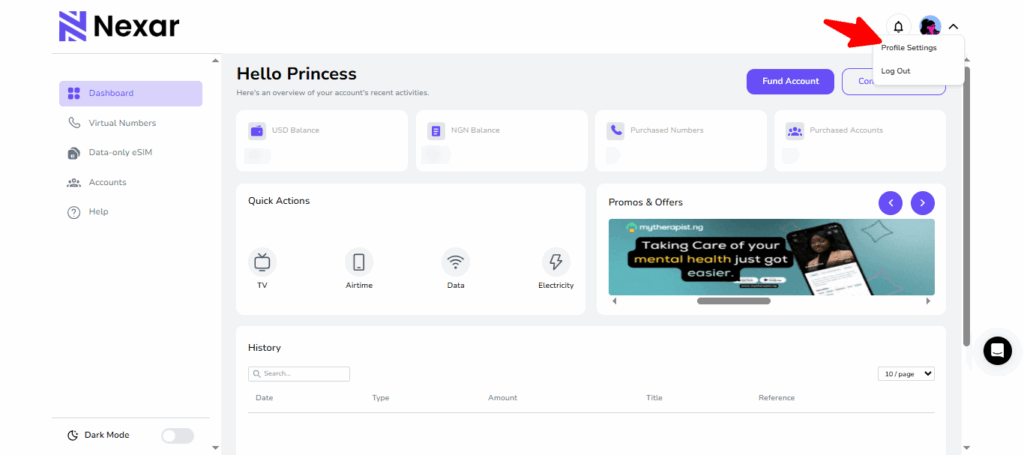This screenshot has width=1024, height=455.
Task: Click the History search field
Action: pos(300,374)
